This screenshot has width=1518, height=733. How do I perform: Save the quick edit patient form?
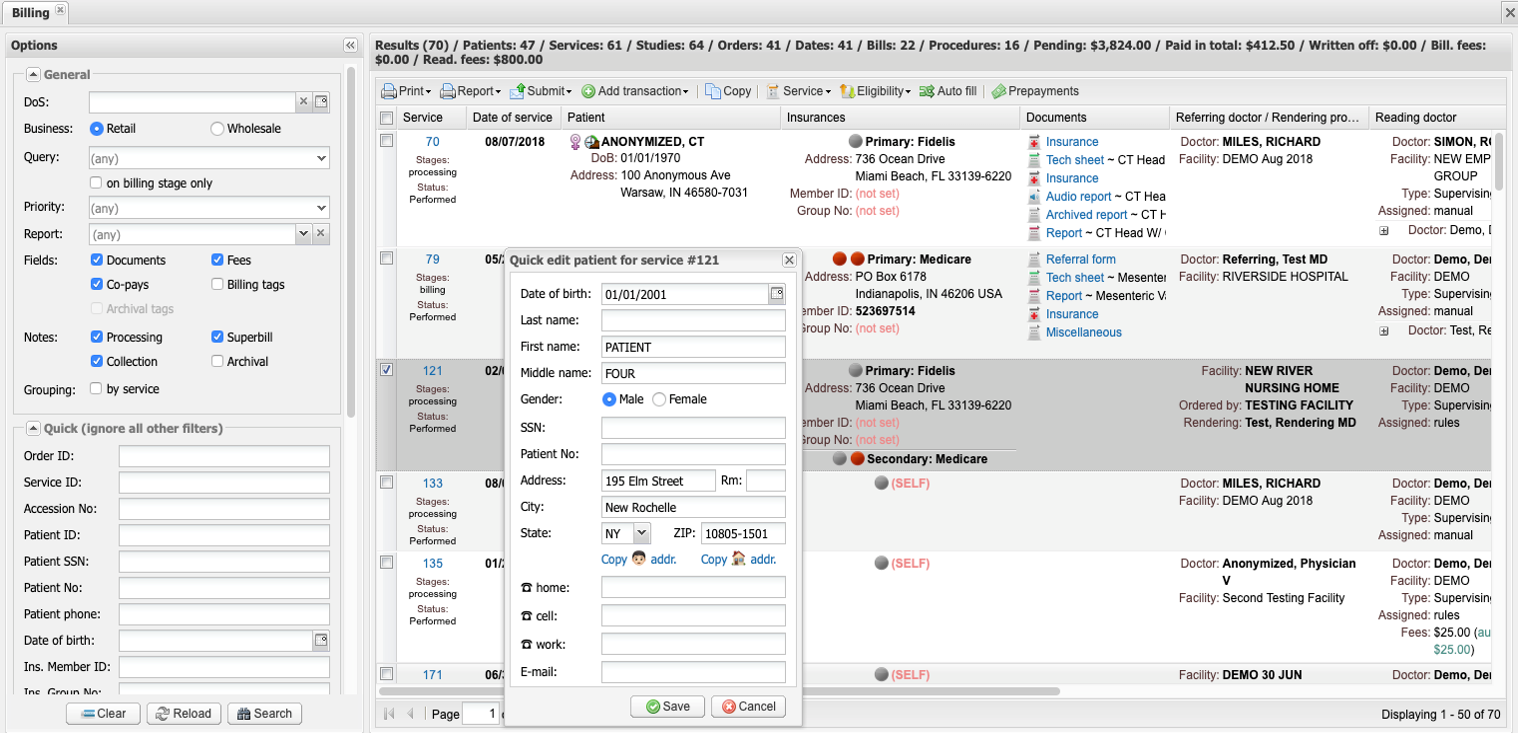pos(666,706)
